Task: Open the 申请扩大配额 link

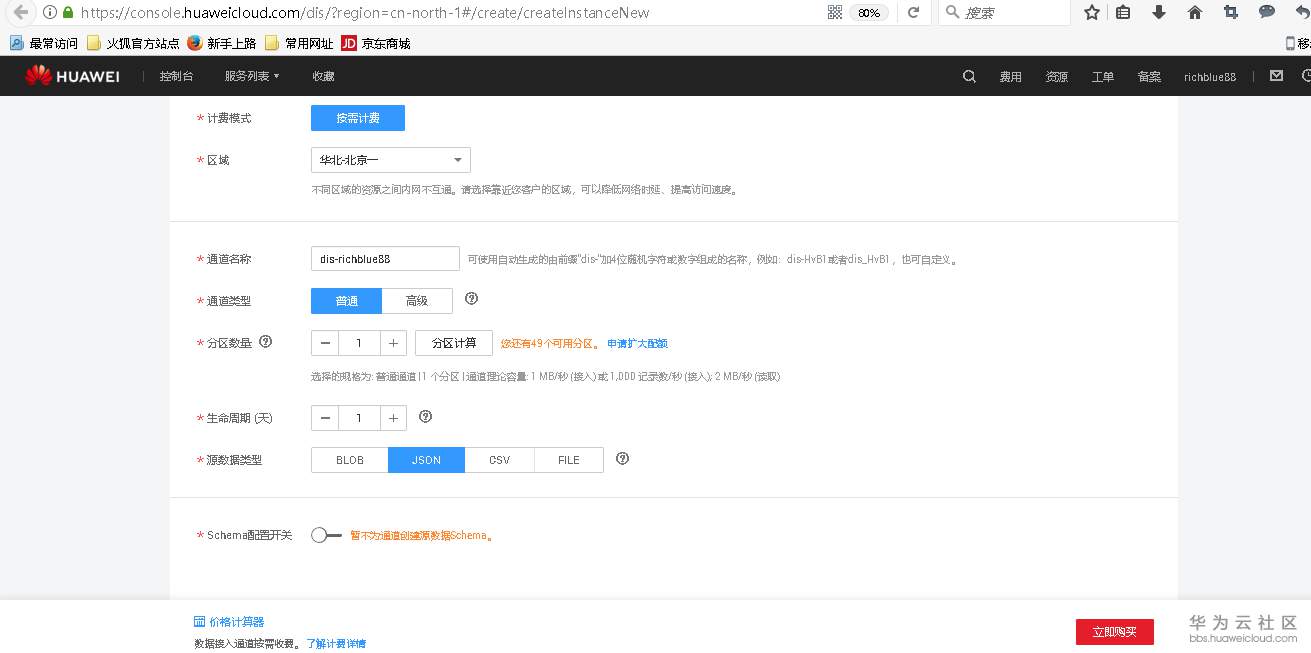Action: click(637, 342)
